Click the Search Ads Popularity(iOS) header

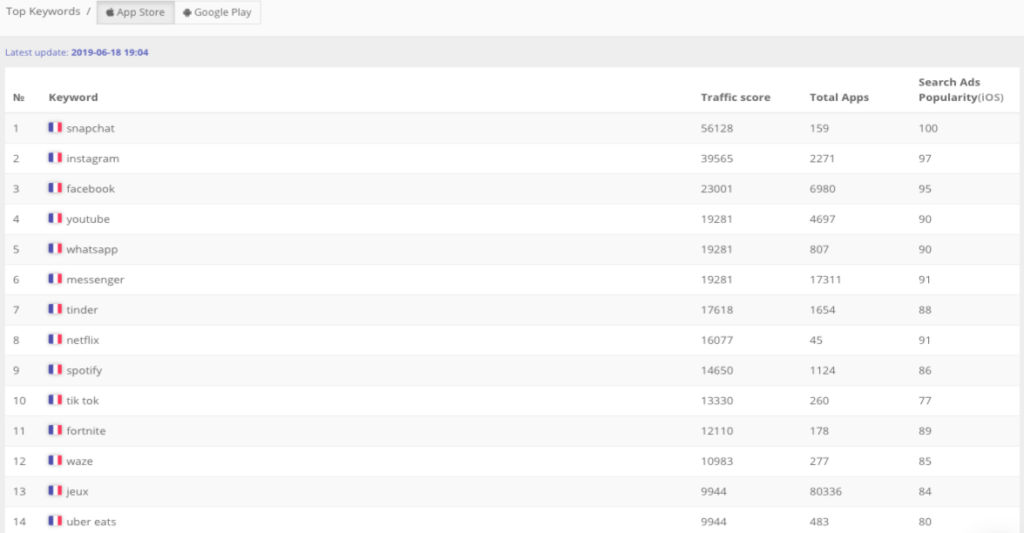click(961, 89)
